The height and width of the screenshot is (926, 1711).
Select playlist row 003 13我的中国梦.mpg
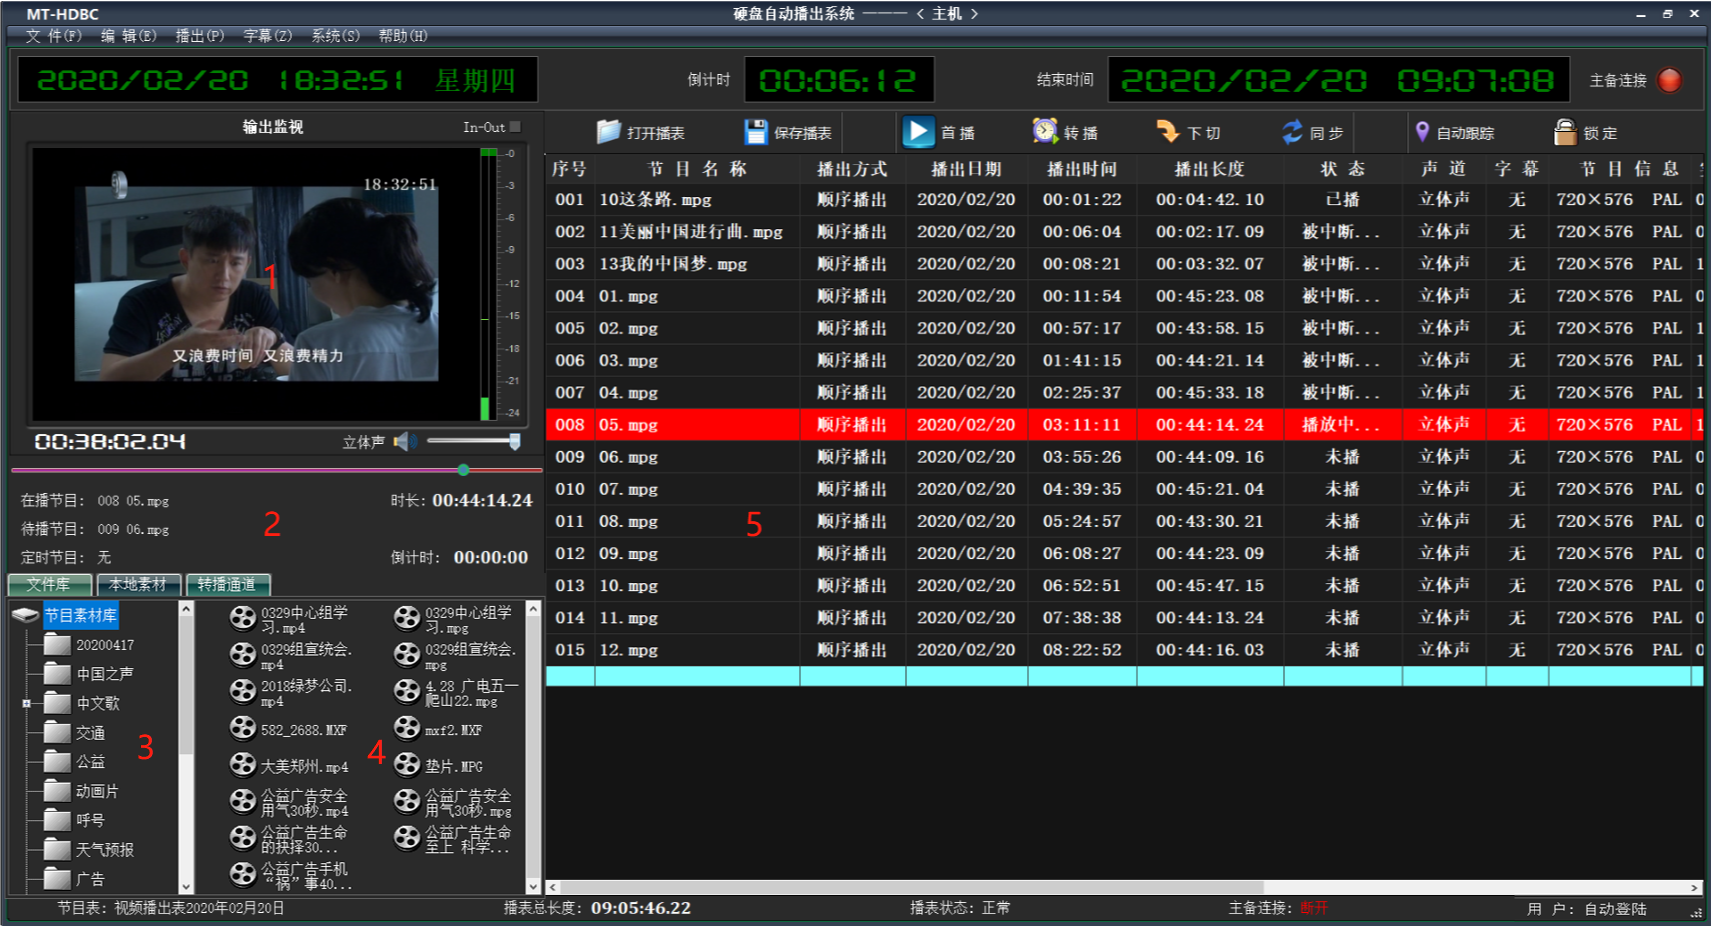(x=1124, y=264)
